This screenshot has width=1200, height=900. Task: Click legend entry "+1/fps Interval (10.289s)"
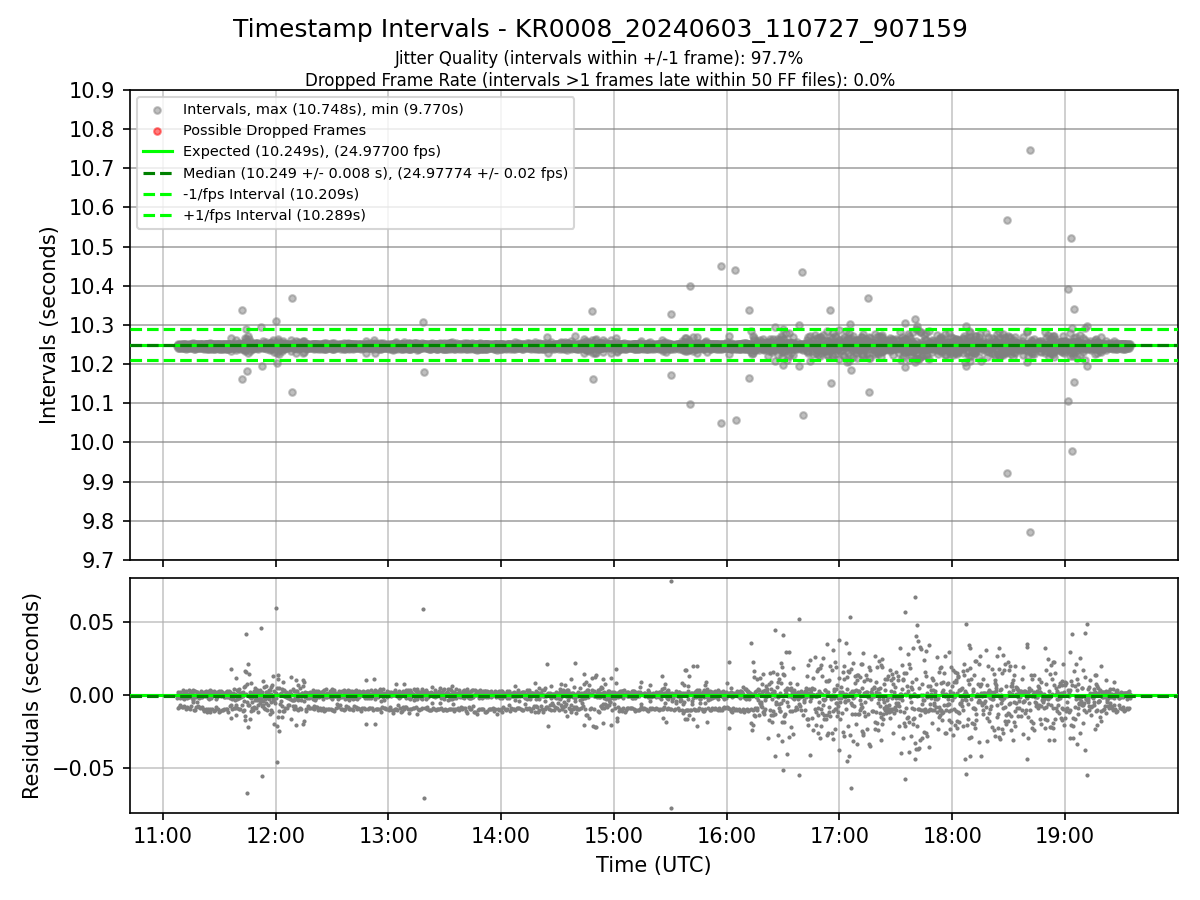click(x=274, y=215)
